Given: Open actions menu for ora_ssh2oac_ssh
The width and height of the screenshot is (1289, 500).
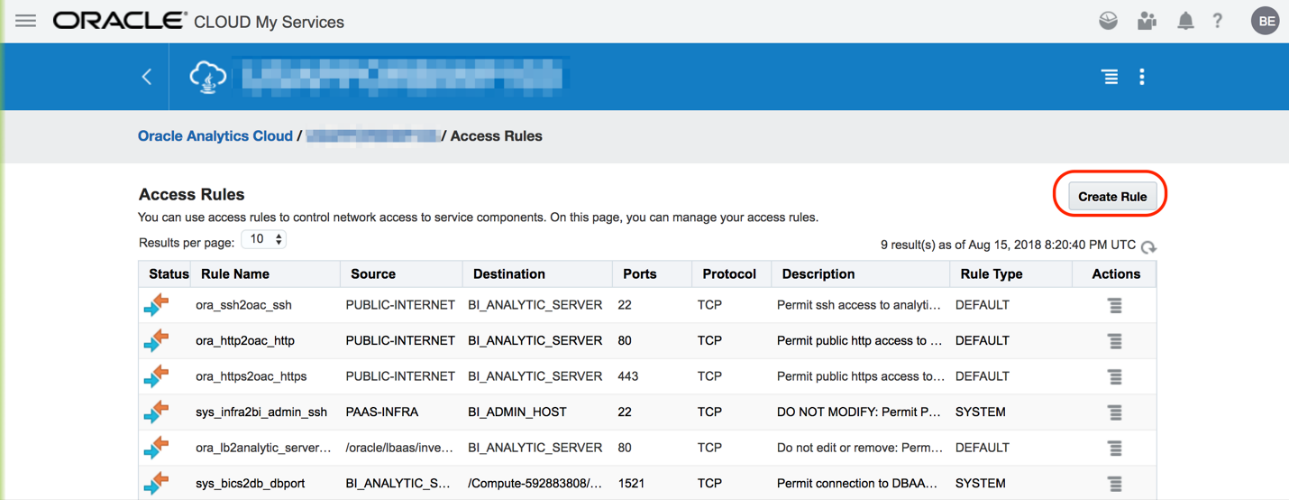Looking at the screenshot, I should 1115,305.
